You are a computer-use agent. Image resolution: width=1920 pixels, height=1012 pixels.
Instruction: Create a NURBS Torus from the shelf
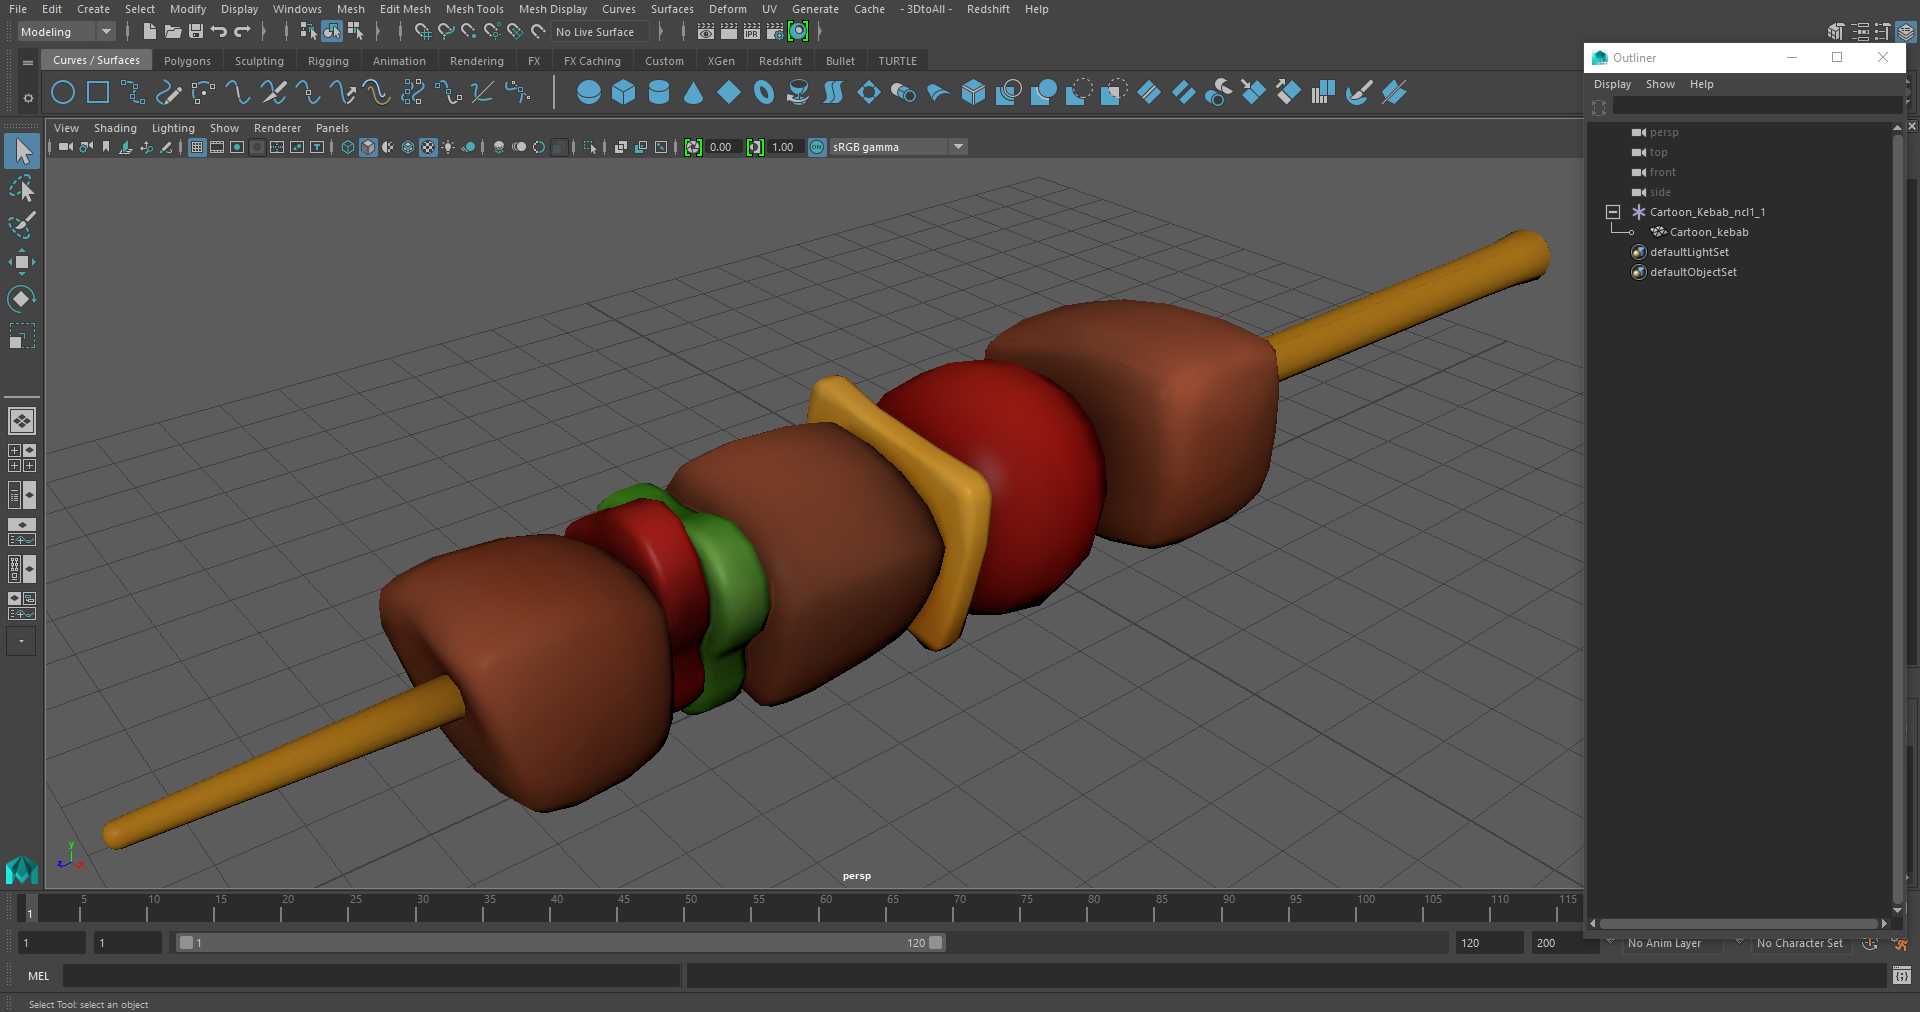[x=764, y=93]
